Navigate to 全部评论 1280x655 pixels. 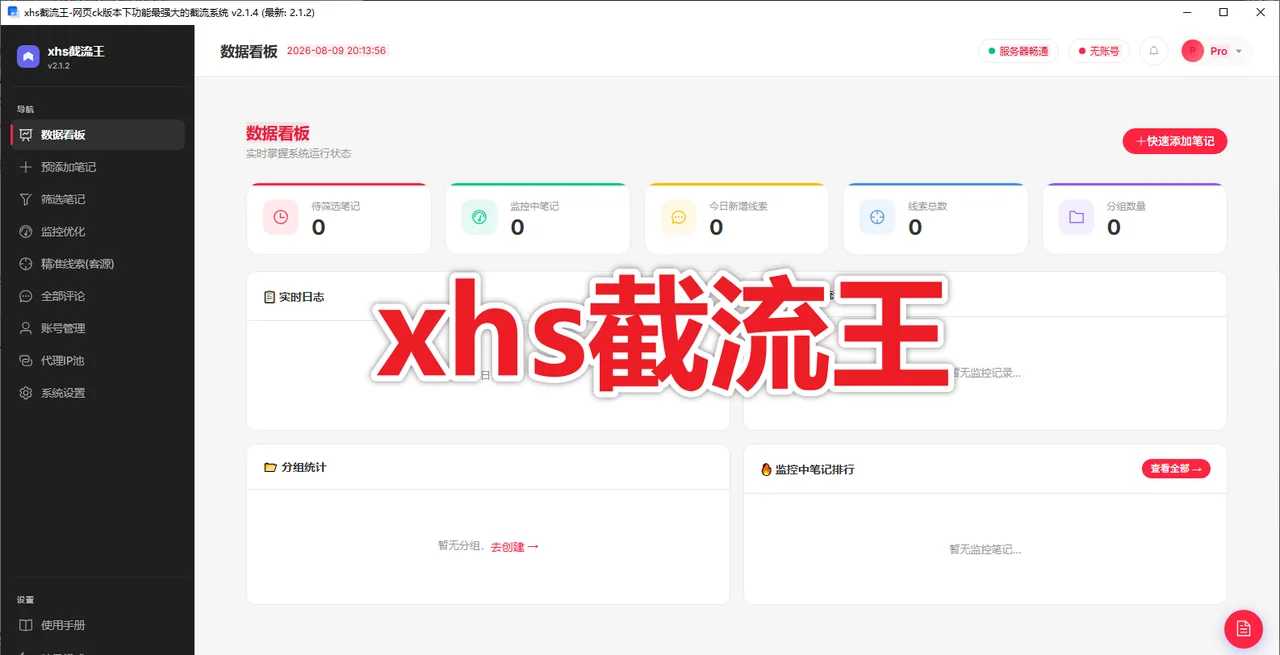click(x=97, y=296)
